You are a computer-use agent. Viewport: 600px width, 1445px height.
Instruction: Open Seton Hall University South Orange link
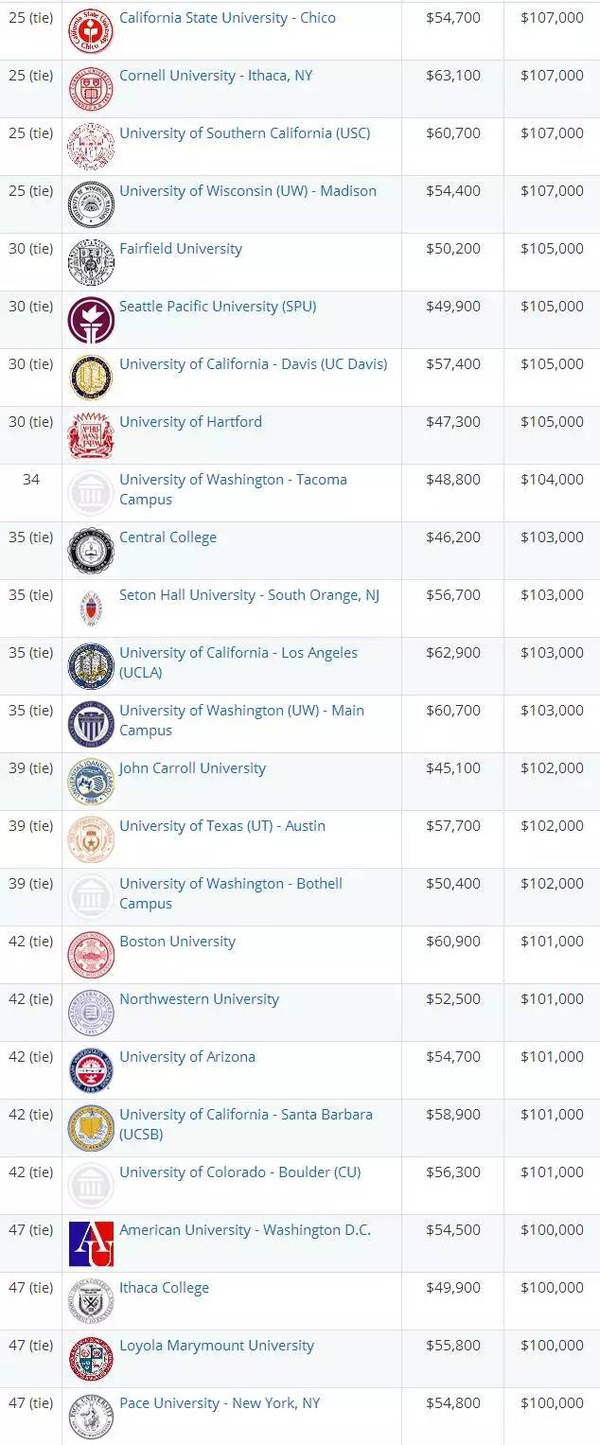tap(249, 595)
